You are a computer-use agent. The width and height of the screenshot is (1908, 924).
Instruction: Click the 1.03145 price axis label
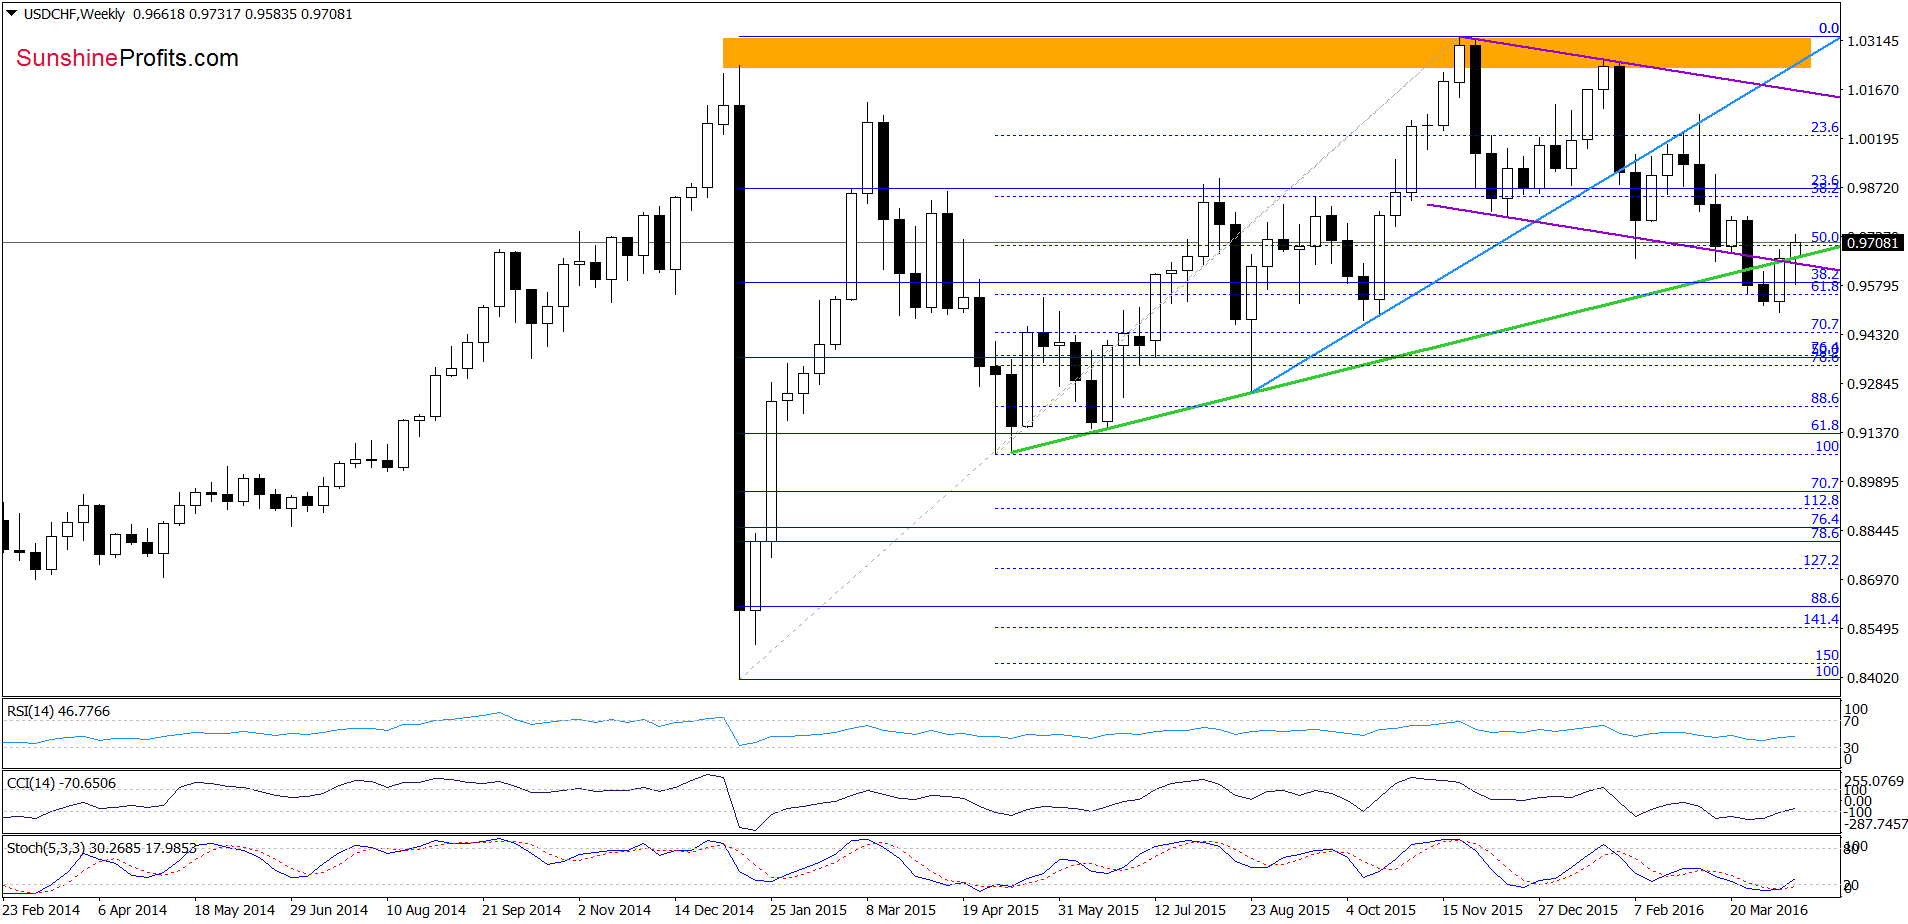pos(1872,41)
